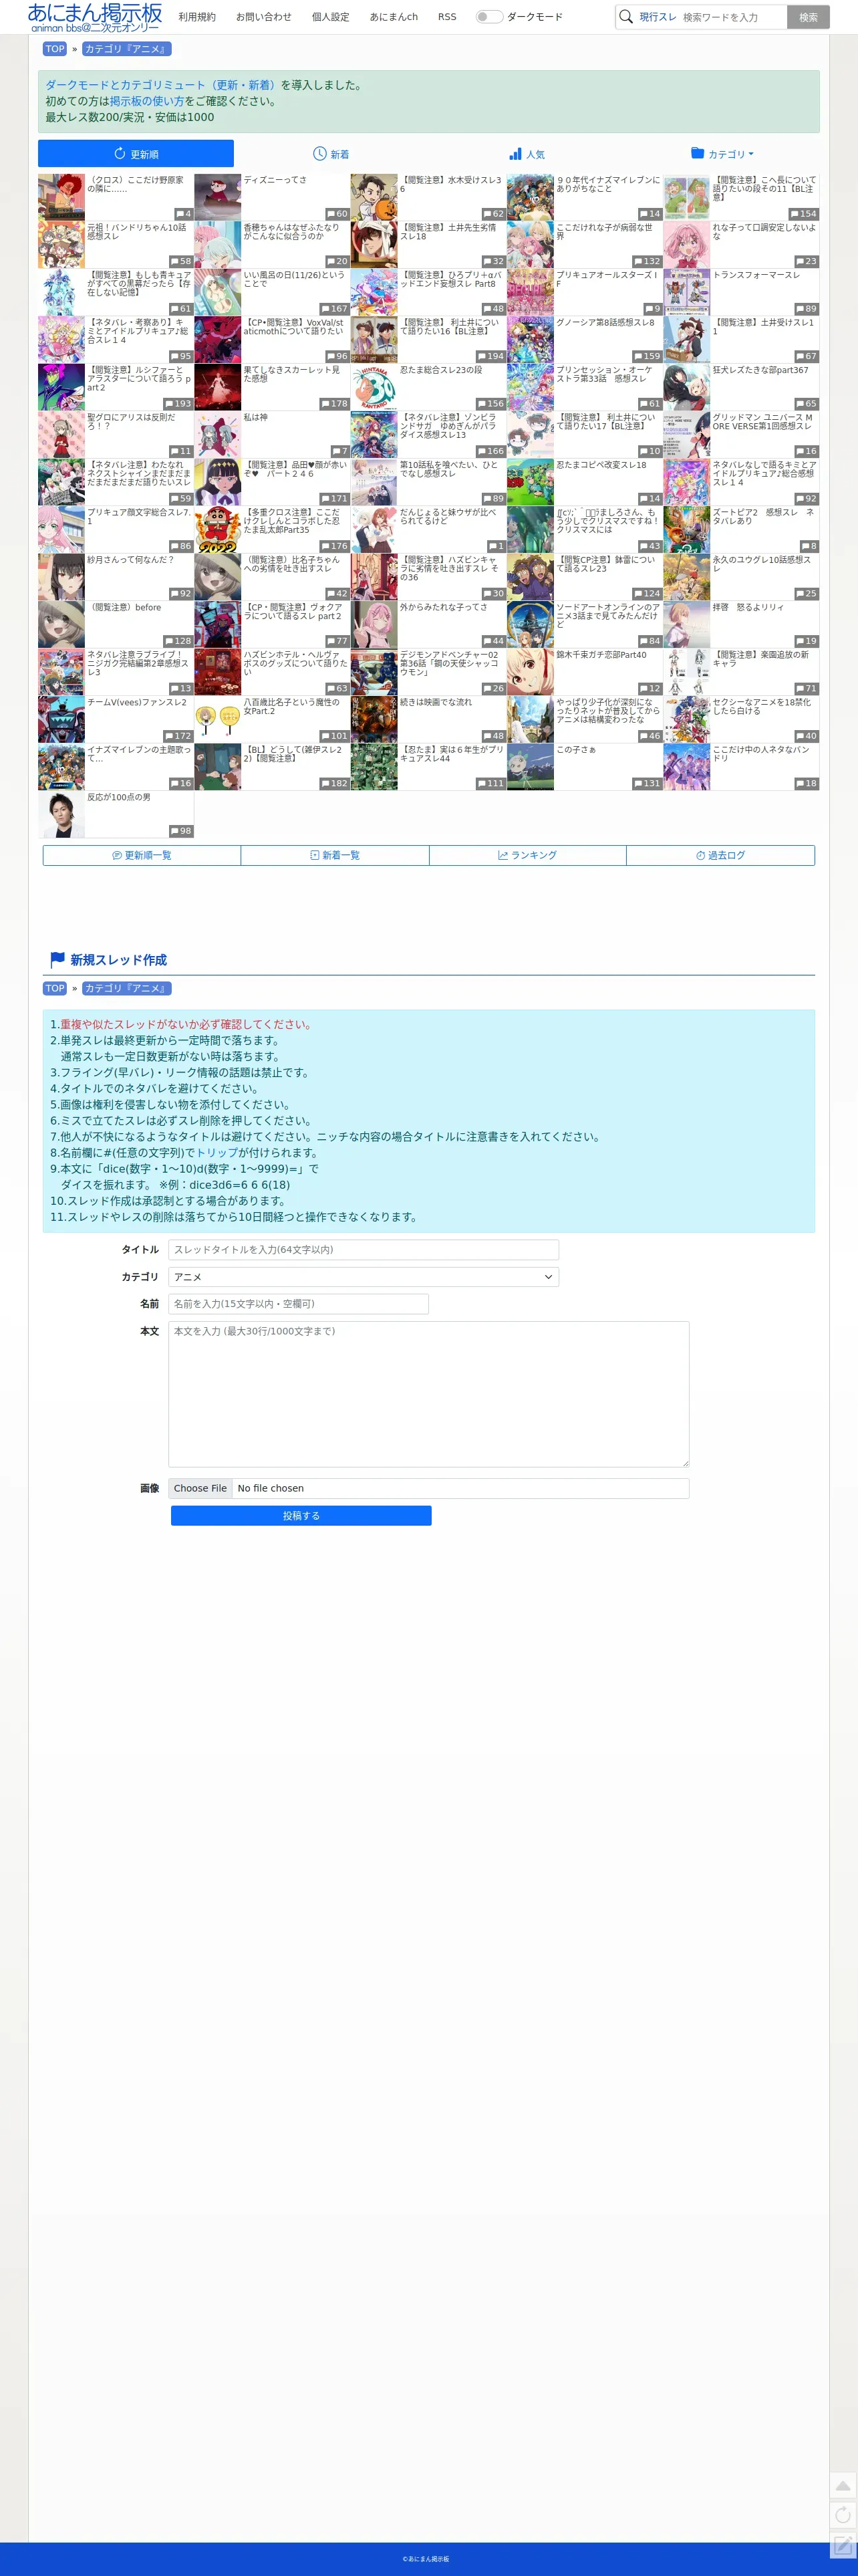The height and width of the screenshot is (2576, 858).
Task: Click the スレッドタイトル input field
Action: (x=363, y=1250)
